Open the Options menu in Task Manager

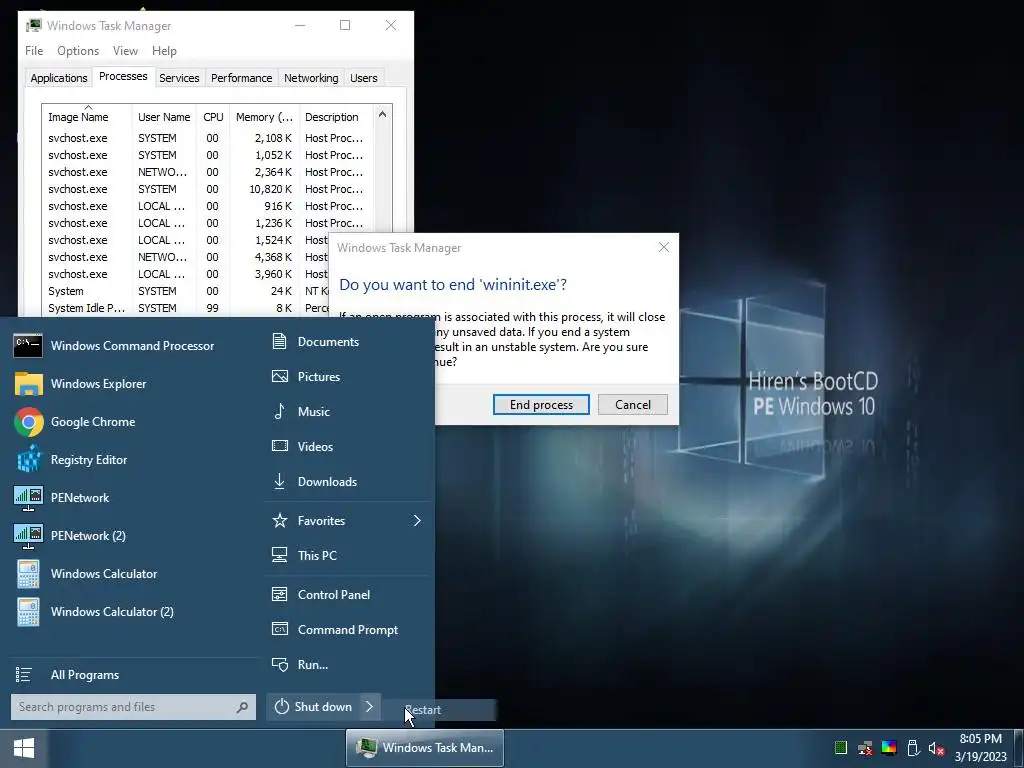(78, 51)
